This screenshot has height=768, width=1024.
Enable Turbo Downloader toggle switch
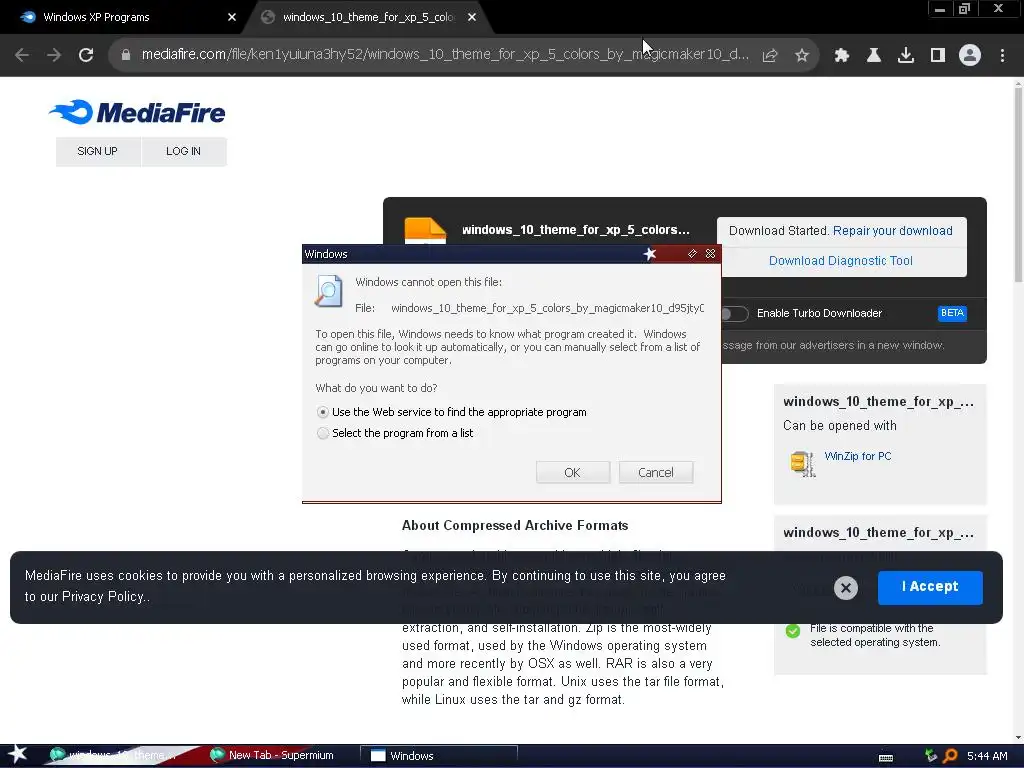[x=734, y=313]
